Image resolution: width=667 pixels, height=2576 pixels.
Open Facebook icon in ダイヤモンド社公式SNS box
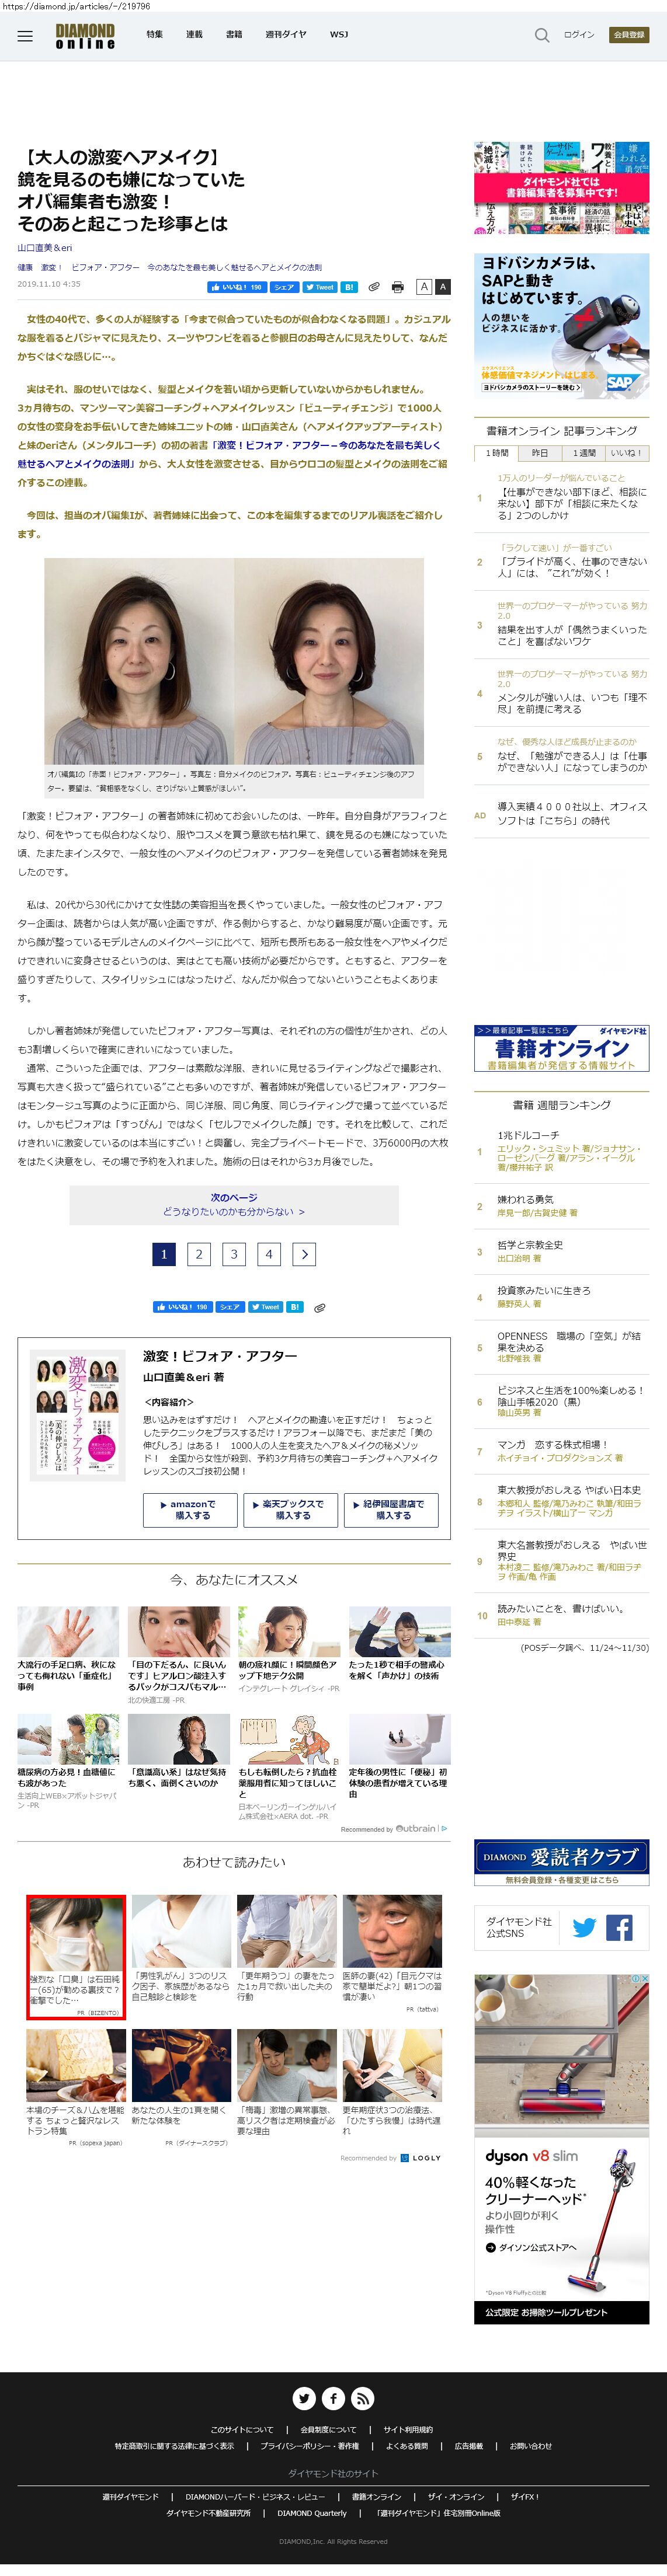click(619, 1927)
